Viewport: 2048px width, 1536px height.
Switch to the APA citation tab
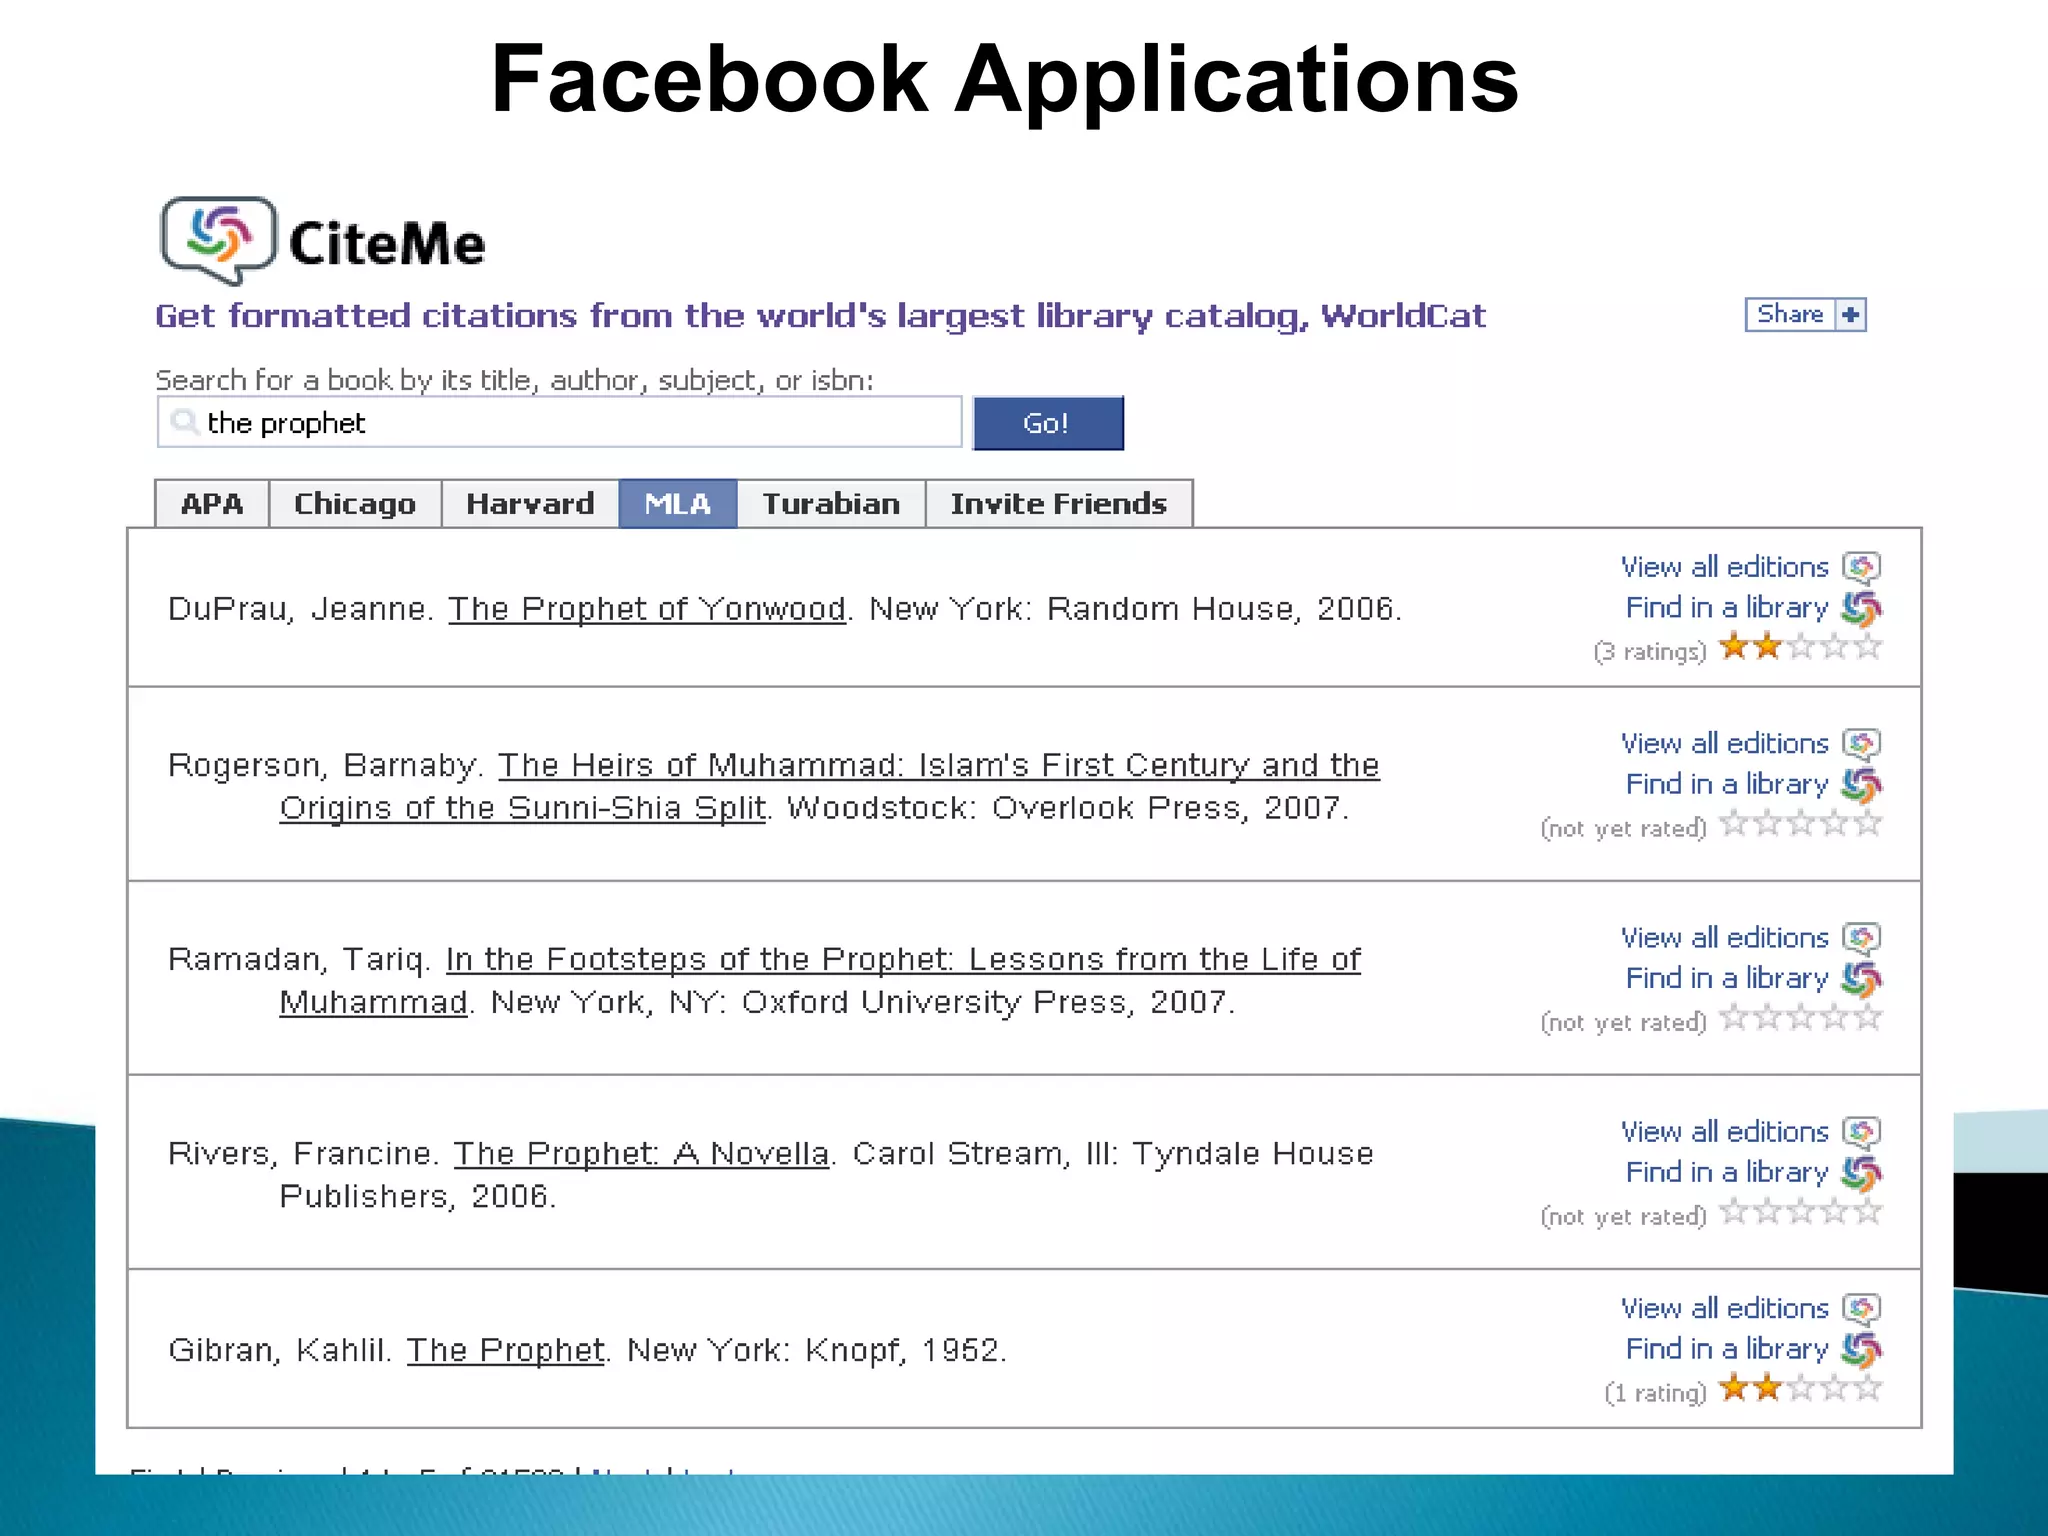212,504
